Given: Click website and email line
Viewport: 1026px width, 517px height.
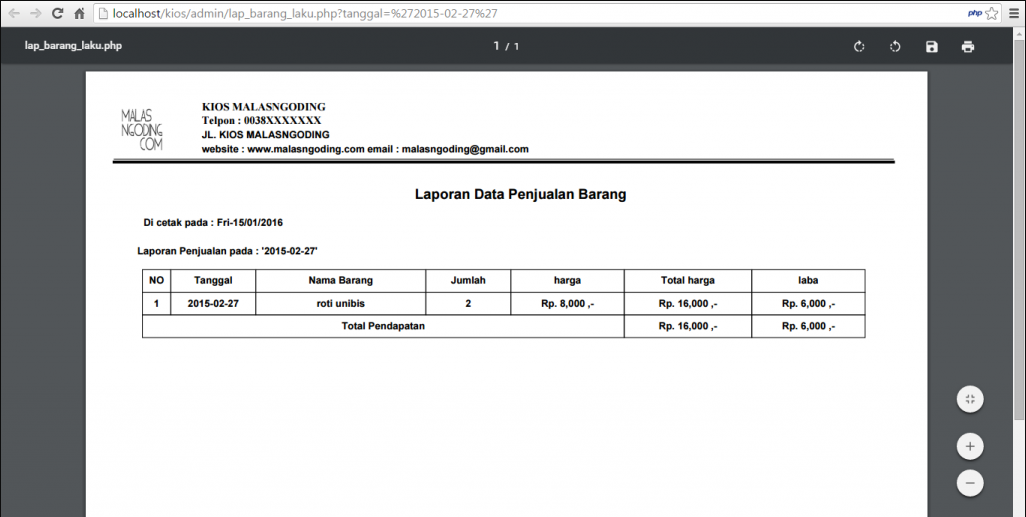Looking at the screenshot, I should pos(365,149).
